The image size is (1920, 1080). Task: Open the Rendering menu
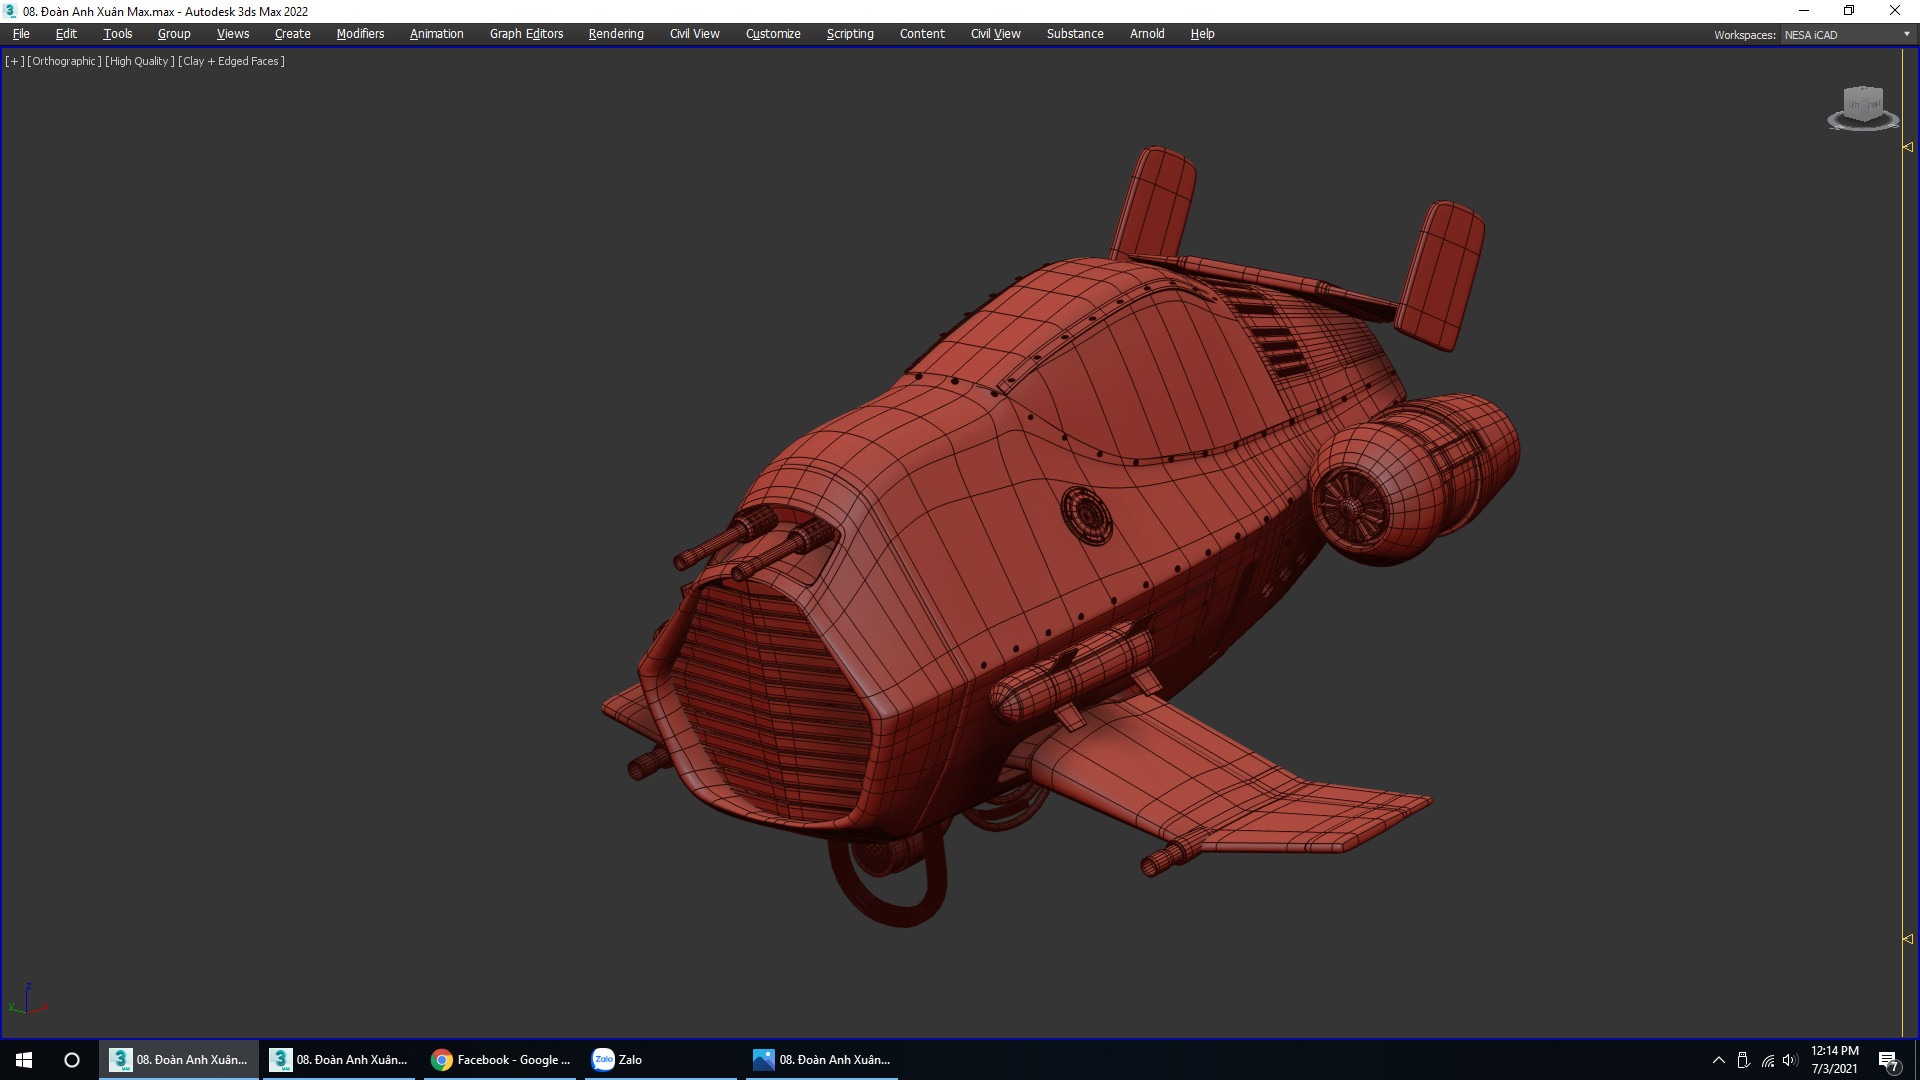coord(615,34)
